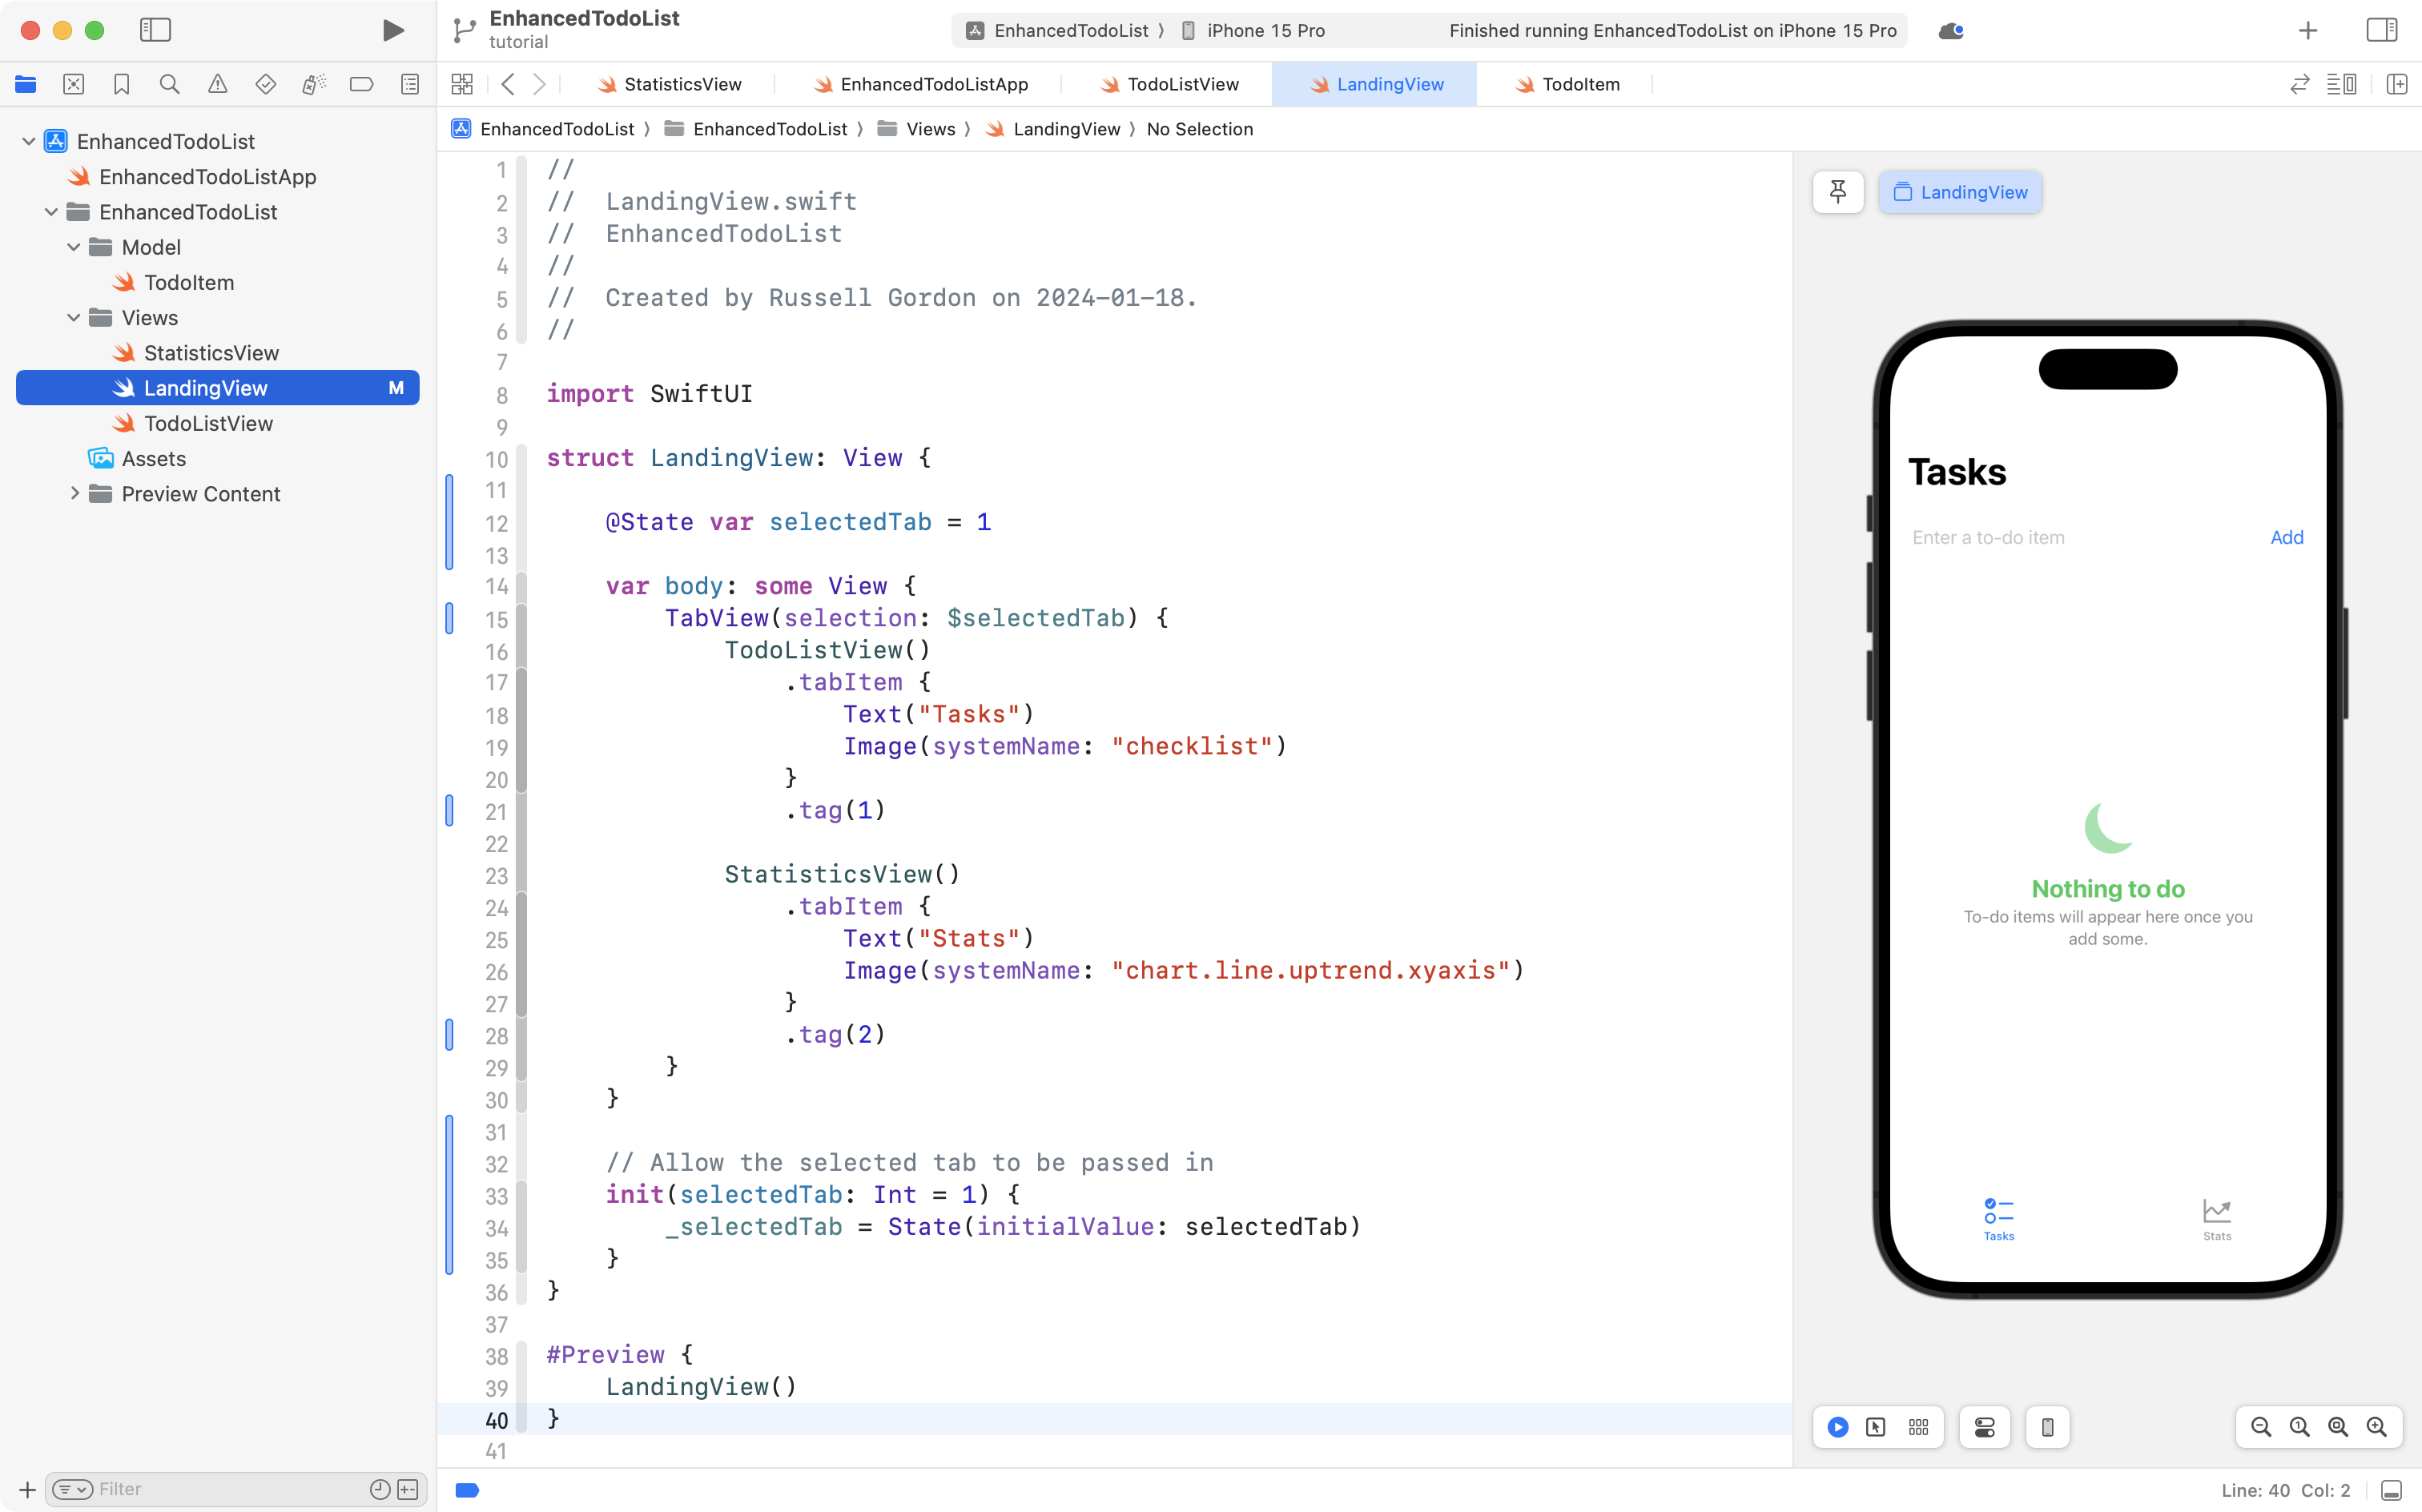Show preview variants grid icon
The image size is (2422, 1512).
pyautogui.click(x=1918, y=1427)
